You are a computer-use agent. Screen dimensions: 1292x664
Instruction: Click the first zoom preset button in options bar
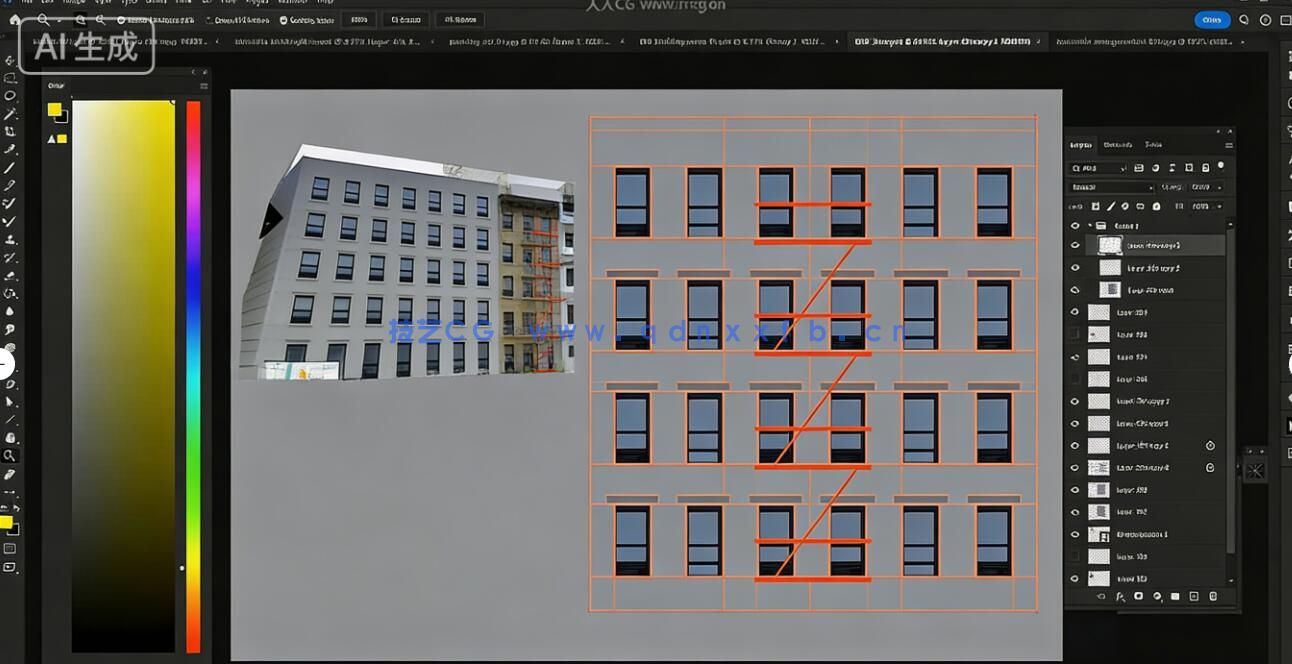359,20
